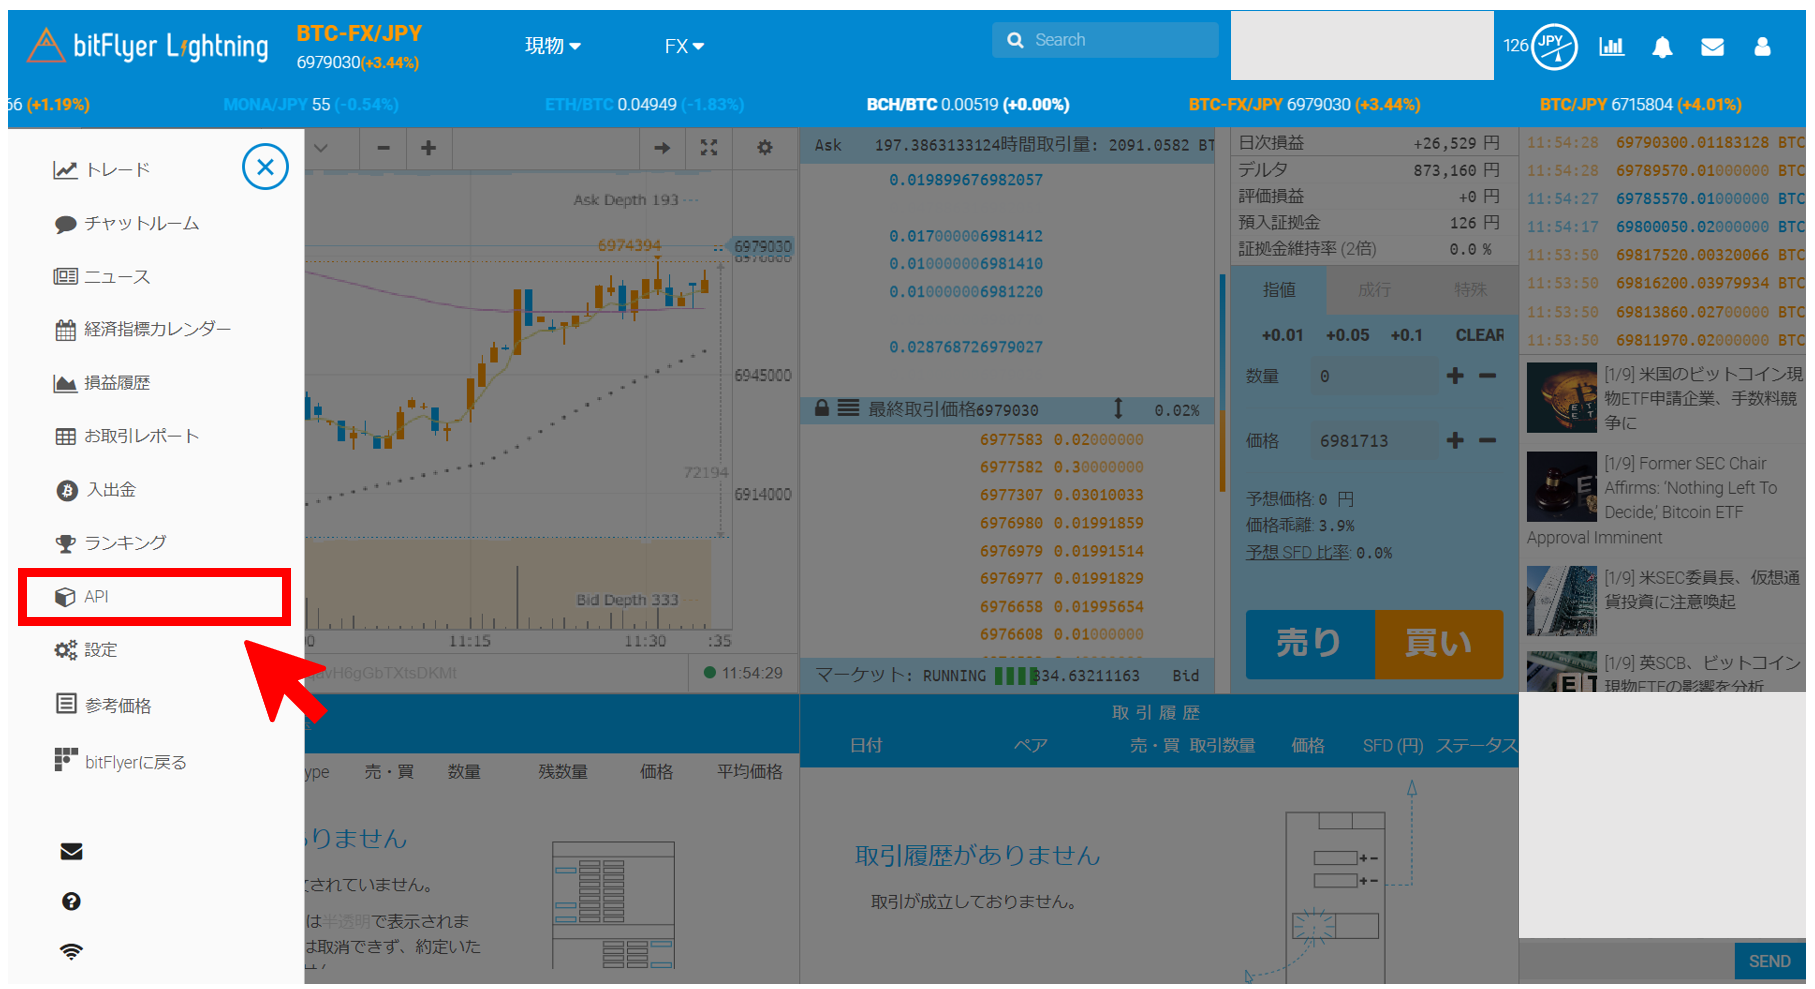Click the order book vertical arrows icon
This screenshot has width=1815, height=989.
click(x=1118, y=408)
